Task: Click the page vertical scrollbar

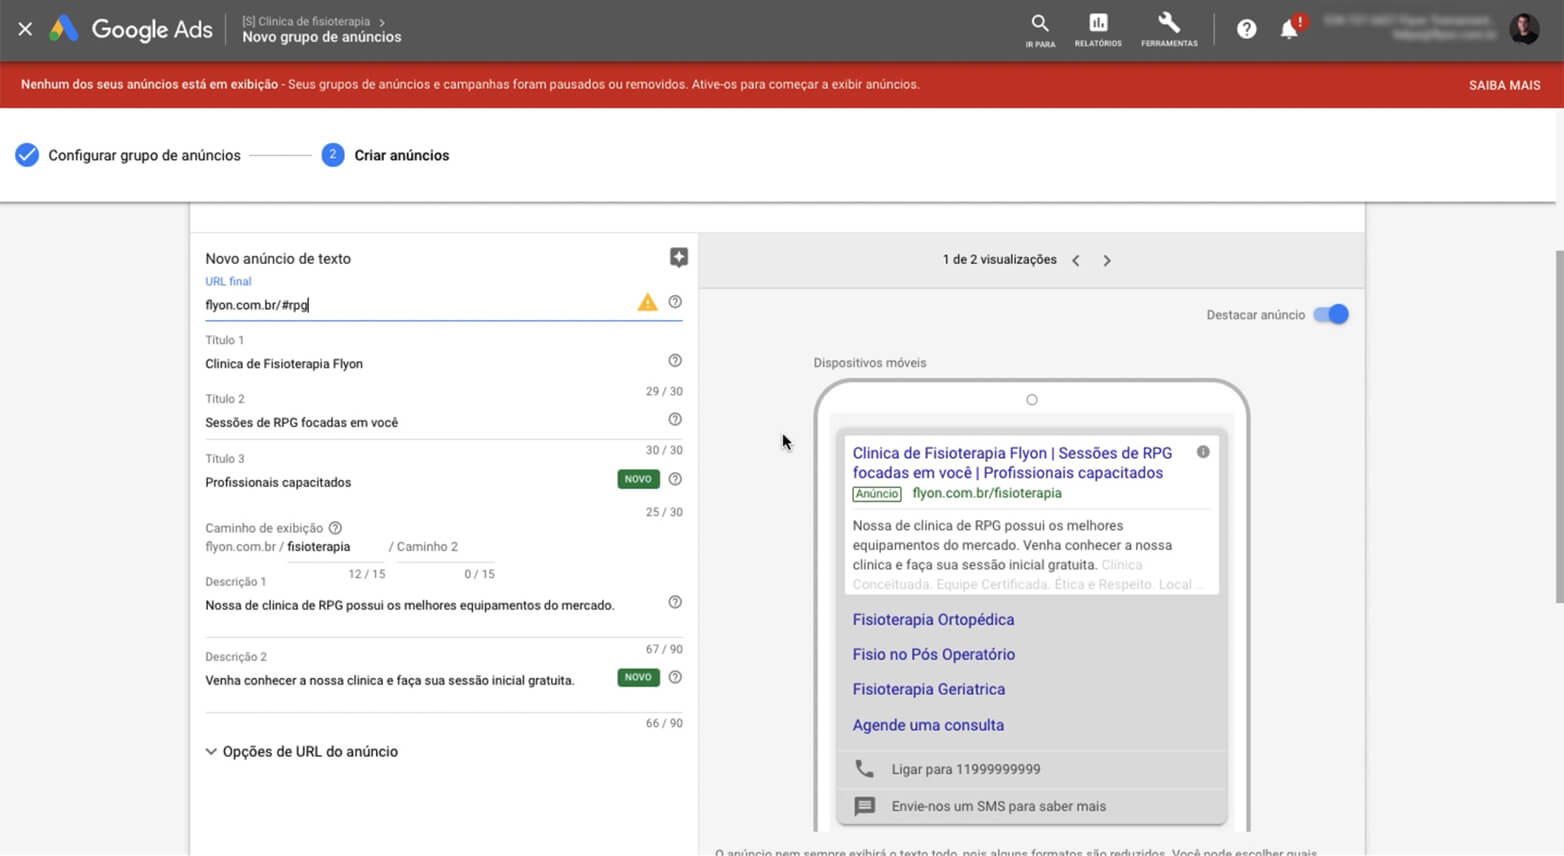Action: click(1559, 425)
